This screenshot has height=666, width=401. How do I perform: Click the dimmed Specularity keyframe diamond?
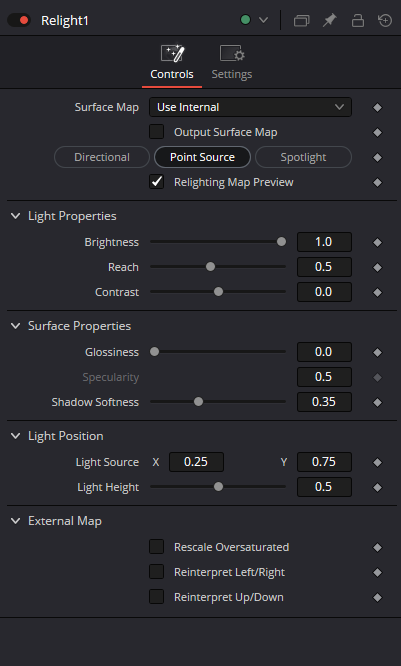(x=377, y=378)
